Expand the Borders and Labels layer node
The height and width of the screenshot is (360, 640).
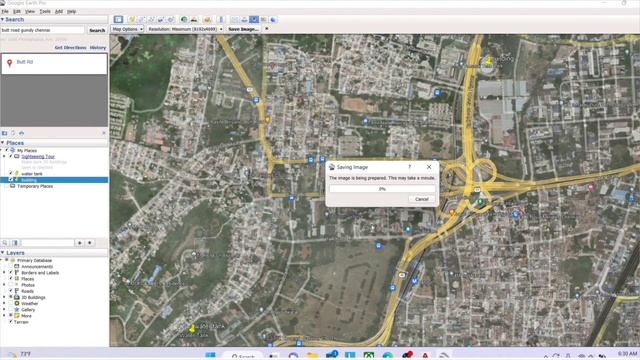[4, 272]
